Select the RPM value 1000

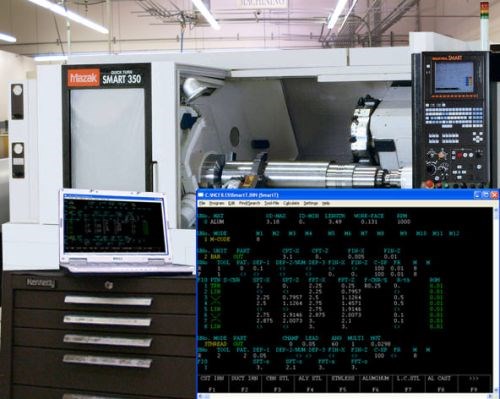[403, 222]
